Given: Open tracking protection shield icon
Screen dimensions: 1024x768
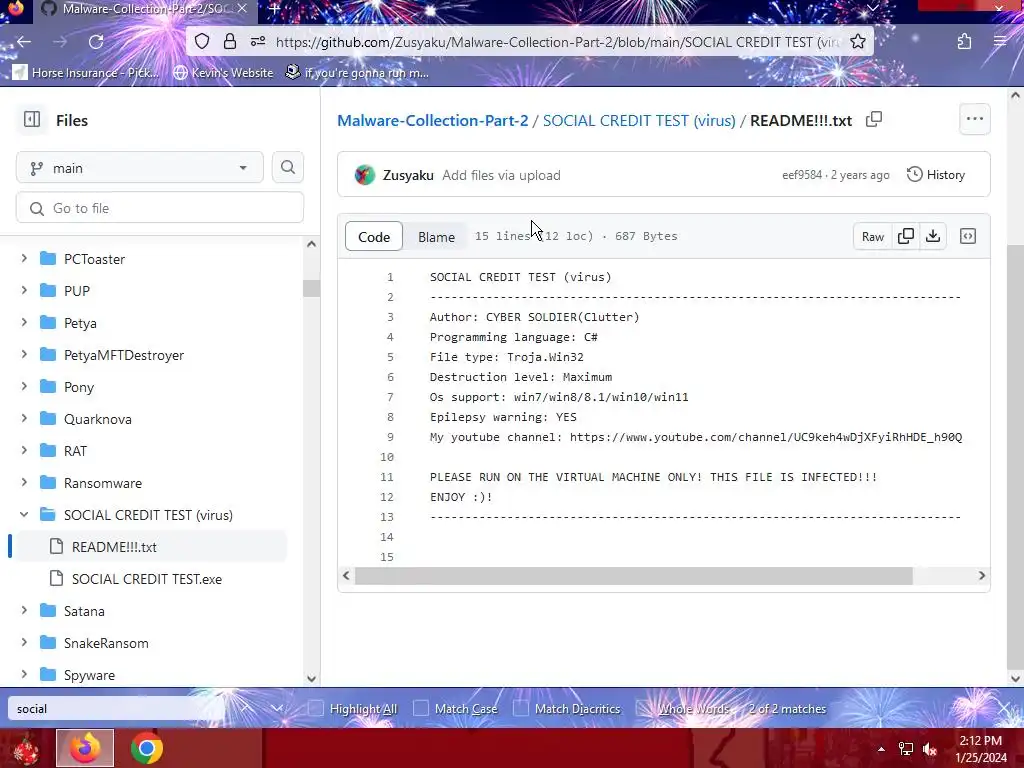Looking at the screenshot, I should pyautogui.click(x=202, y=42).
